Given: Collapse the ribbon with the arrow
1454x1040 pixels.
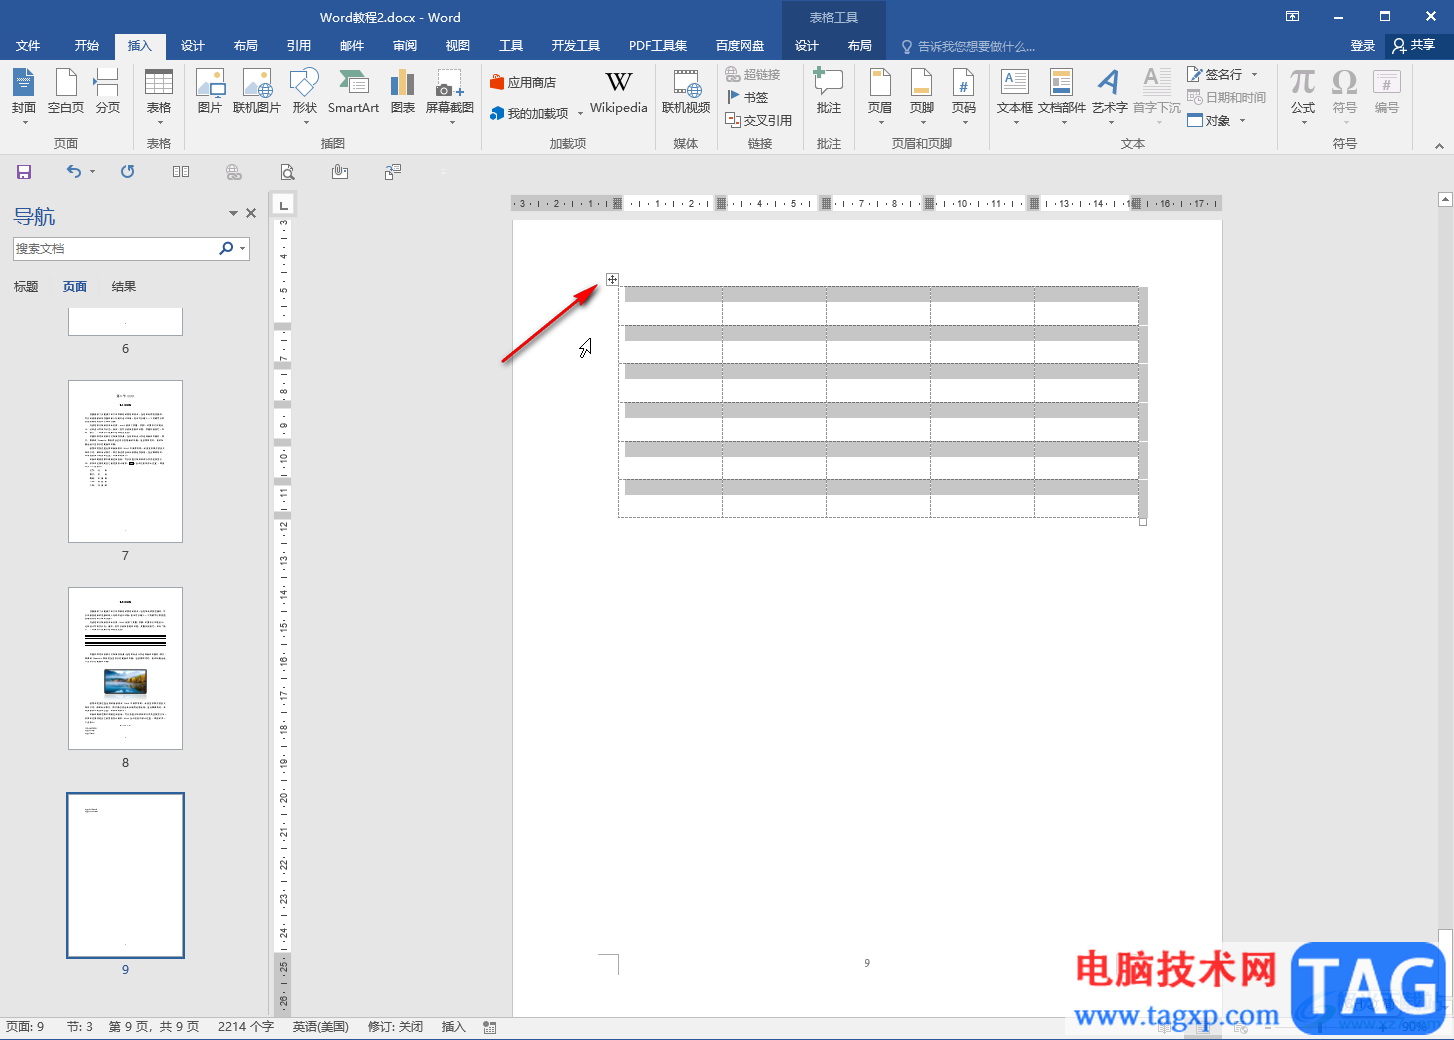Looking at the screenshot, I should 1439,145.
